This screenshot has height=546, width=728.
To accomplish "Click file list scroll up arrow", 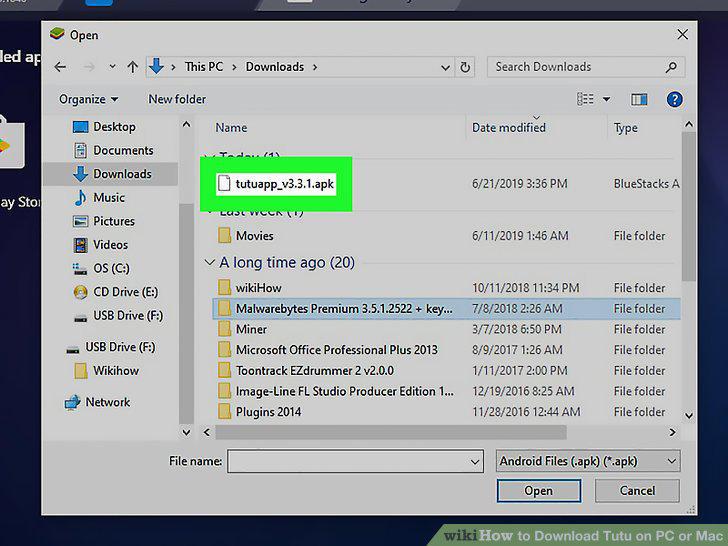I will 689,124.
